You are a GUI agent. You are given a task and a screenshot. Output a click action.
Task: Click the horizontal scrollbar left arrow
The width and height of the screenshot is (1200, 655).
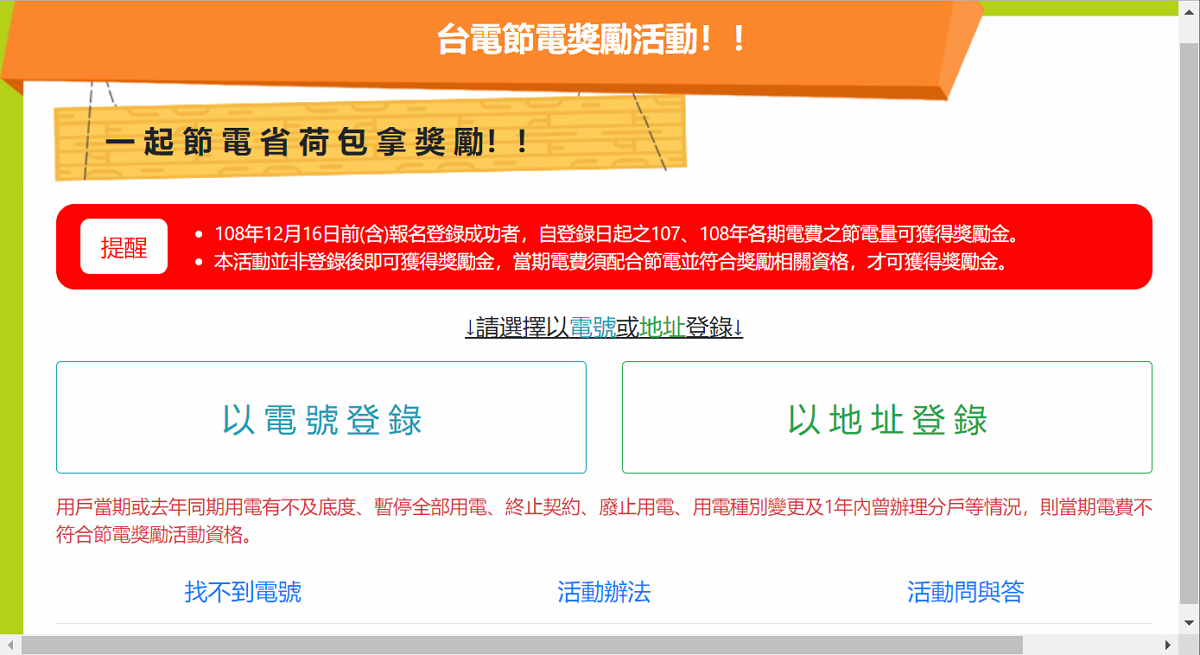[10, 645]
